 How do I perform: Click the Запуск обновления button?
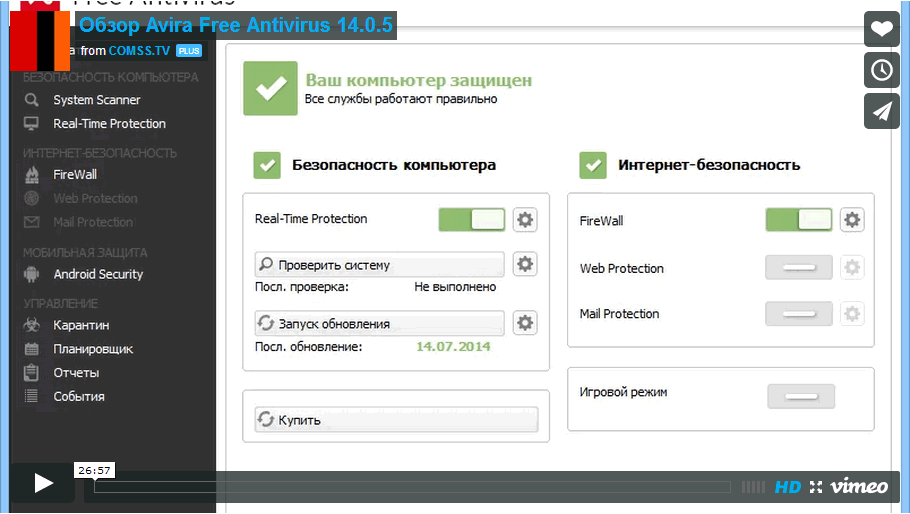(380, 323)
